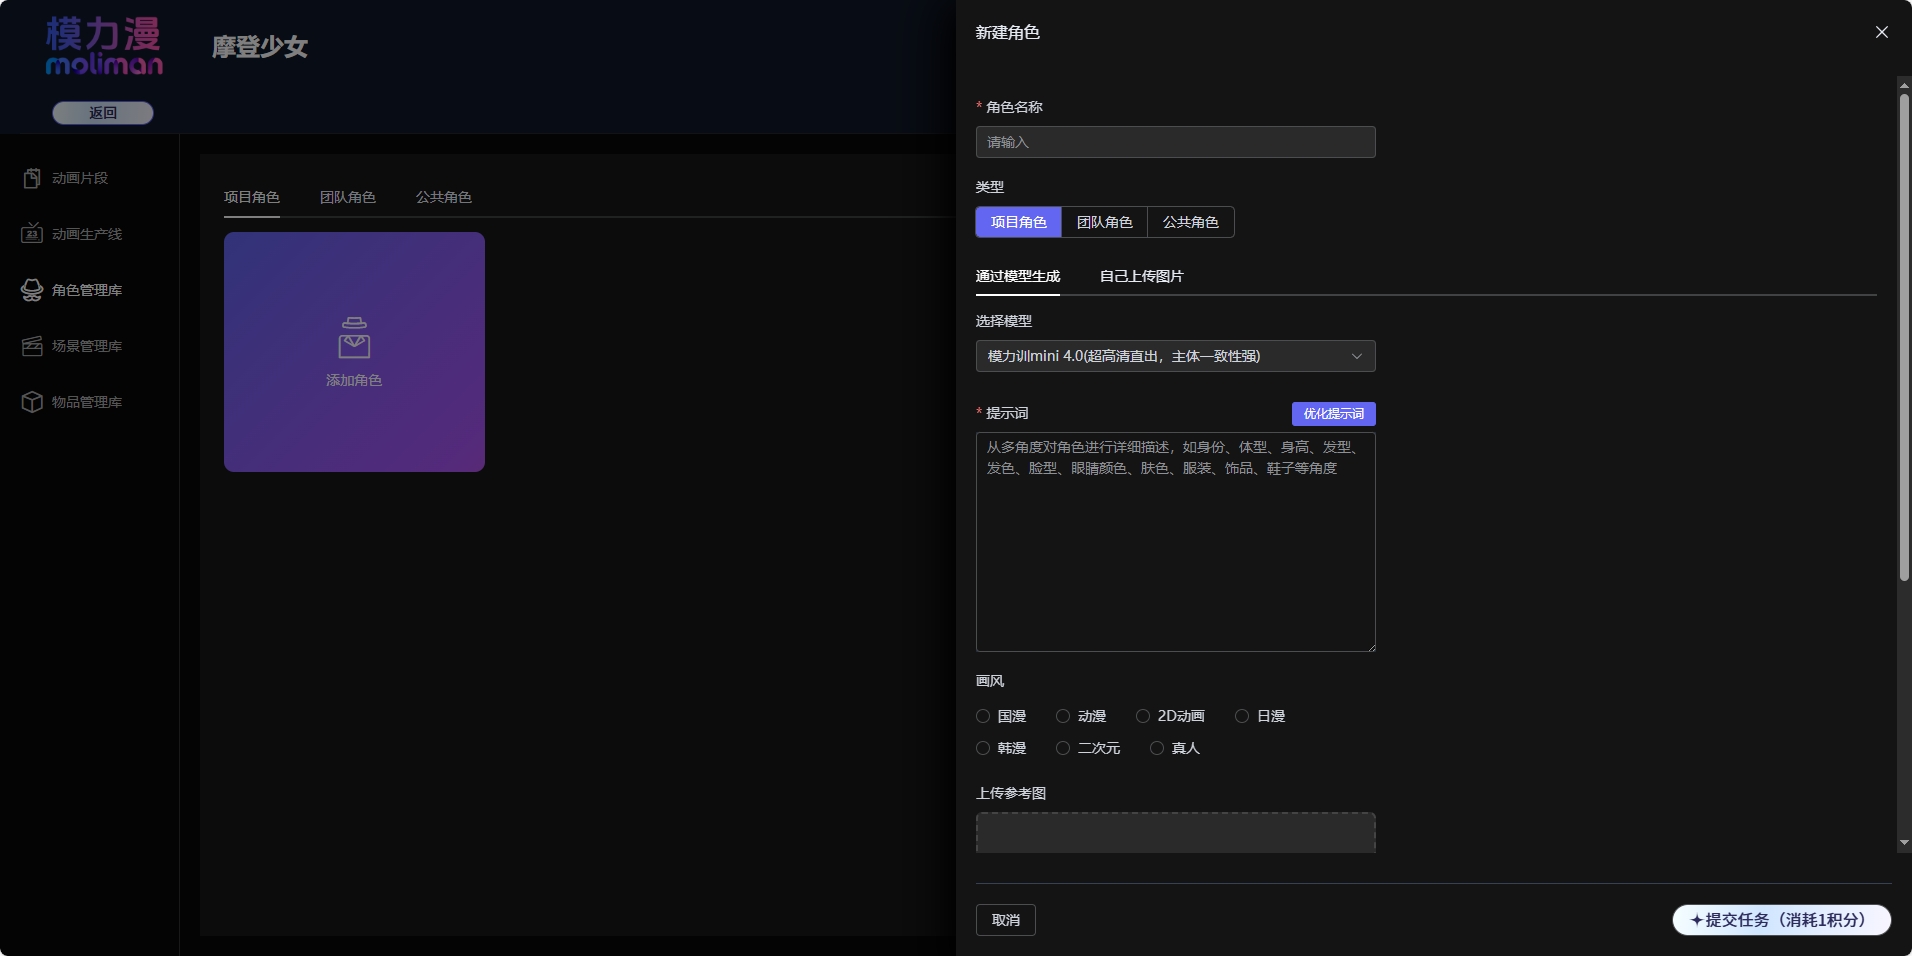This screenshot has height=956, width=1912.
Task: Click the 物品管理库 sidebar icon
Action: [32, 402]
